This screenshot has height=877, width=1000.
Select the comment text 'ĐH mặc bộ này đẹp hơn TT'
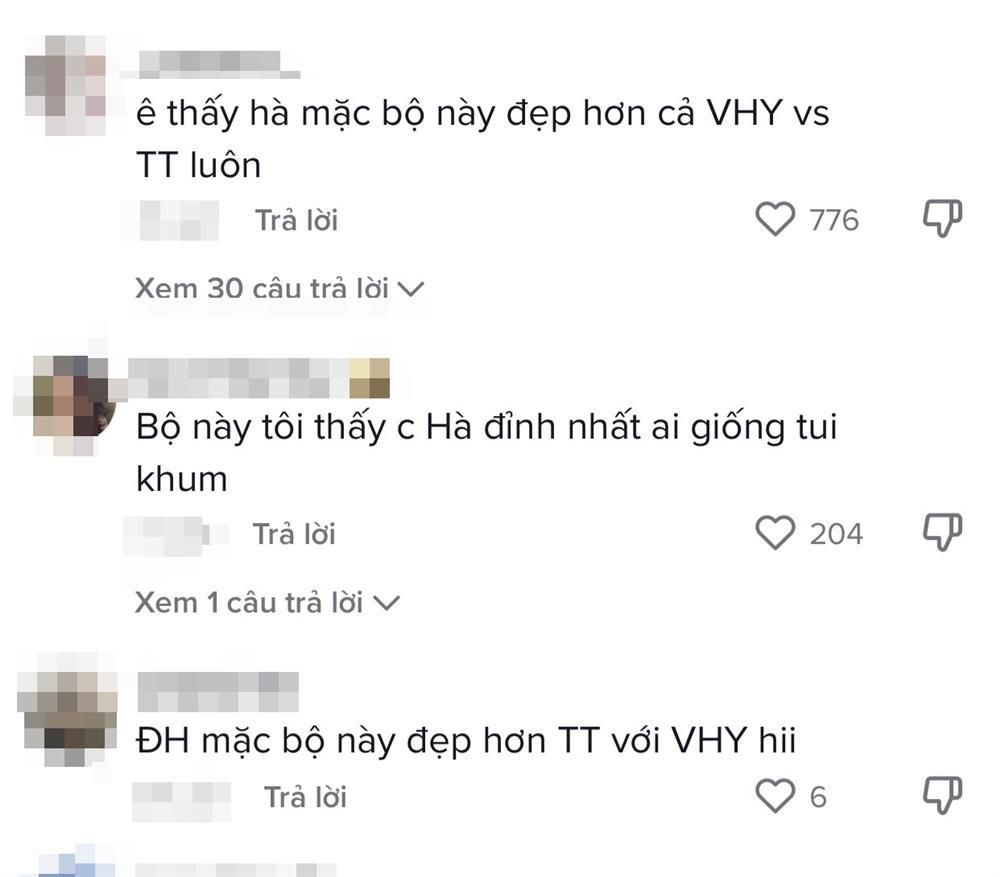click(x=367, y=741)
